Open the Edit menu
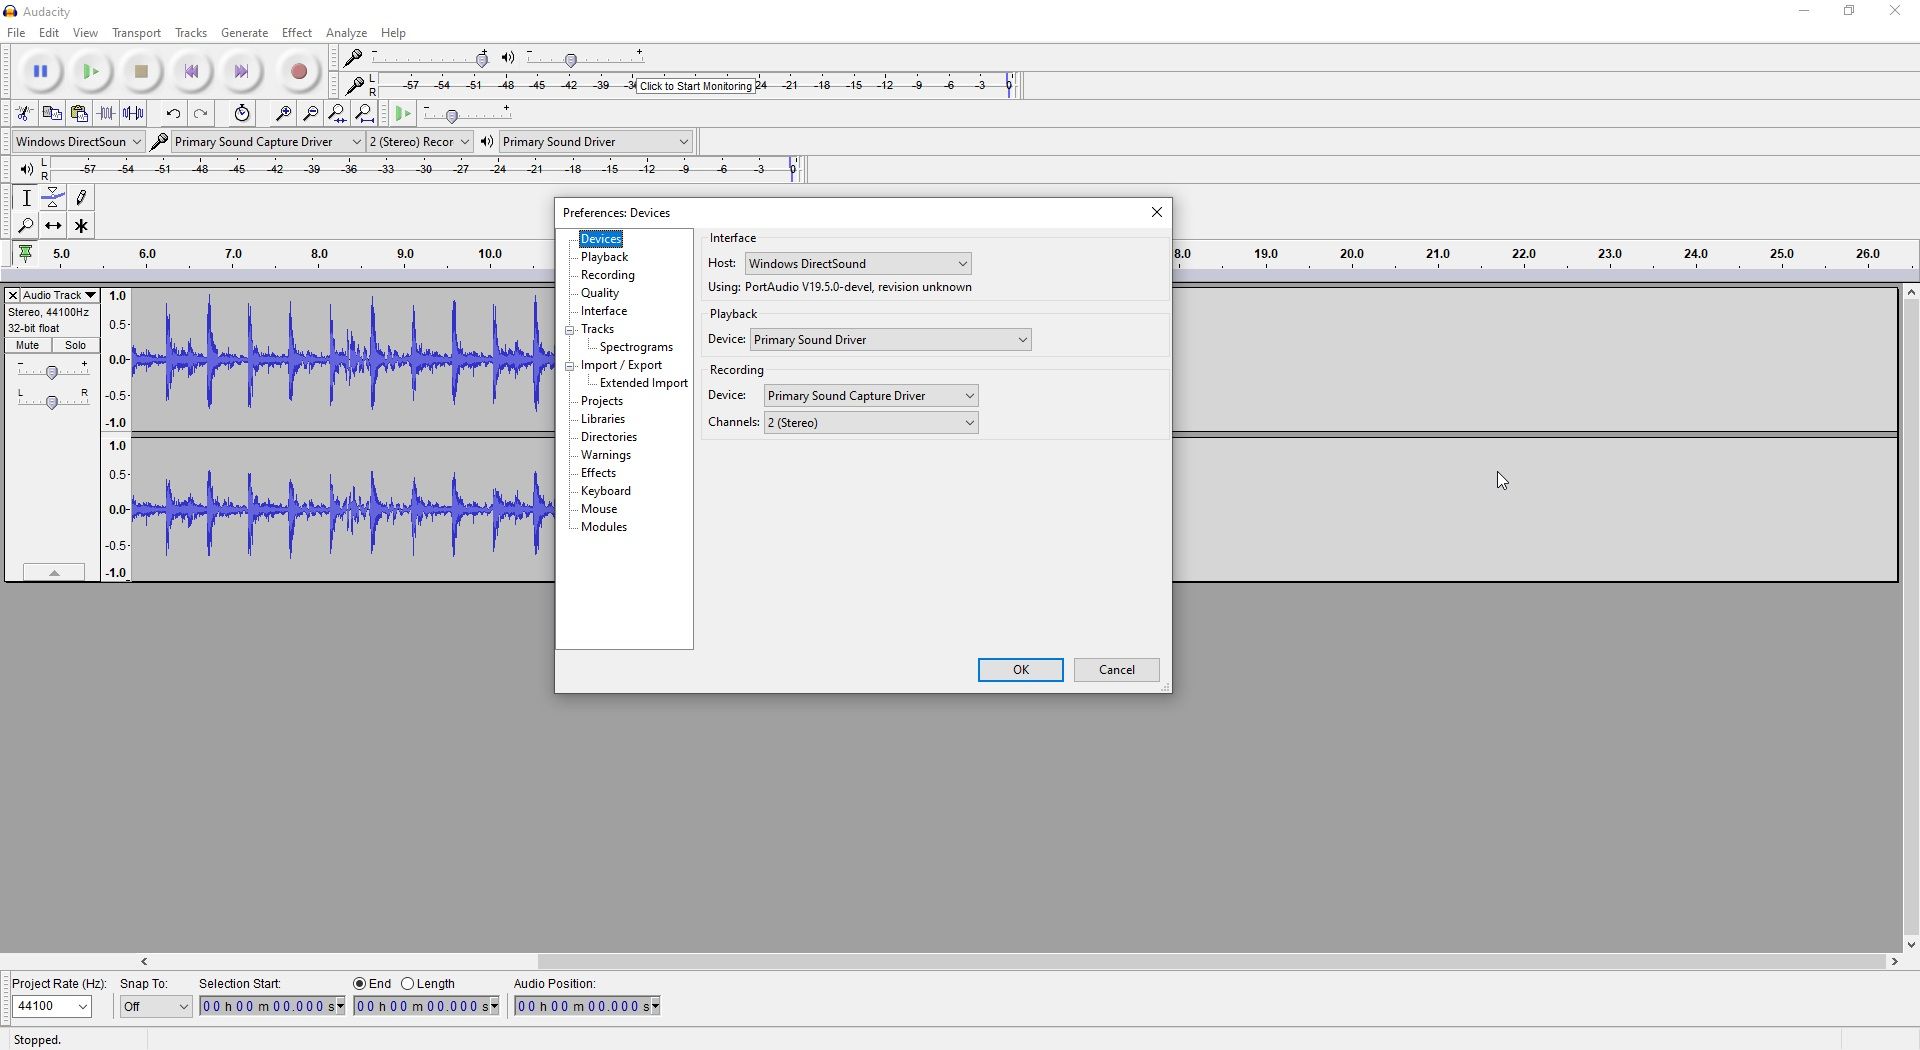 click(49, 33)
